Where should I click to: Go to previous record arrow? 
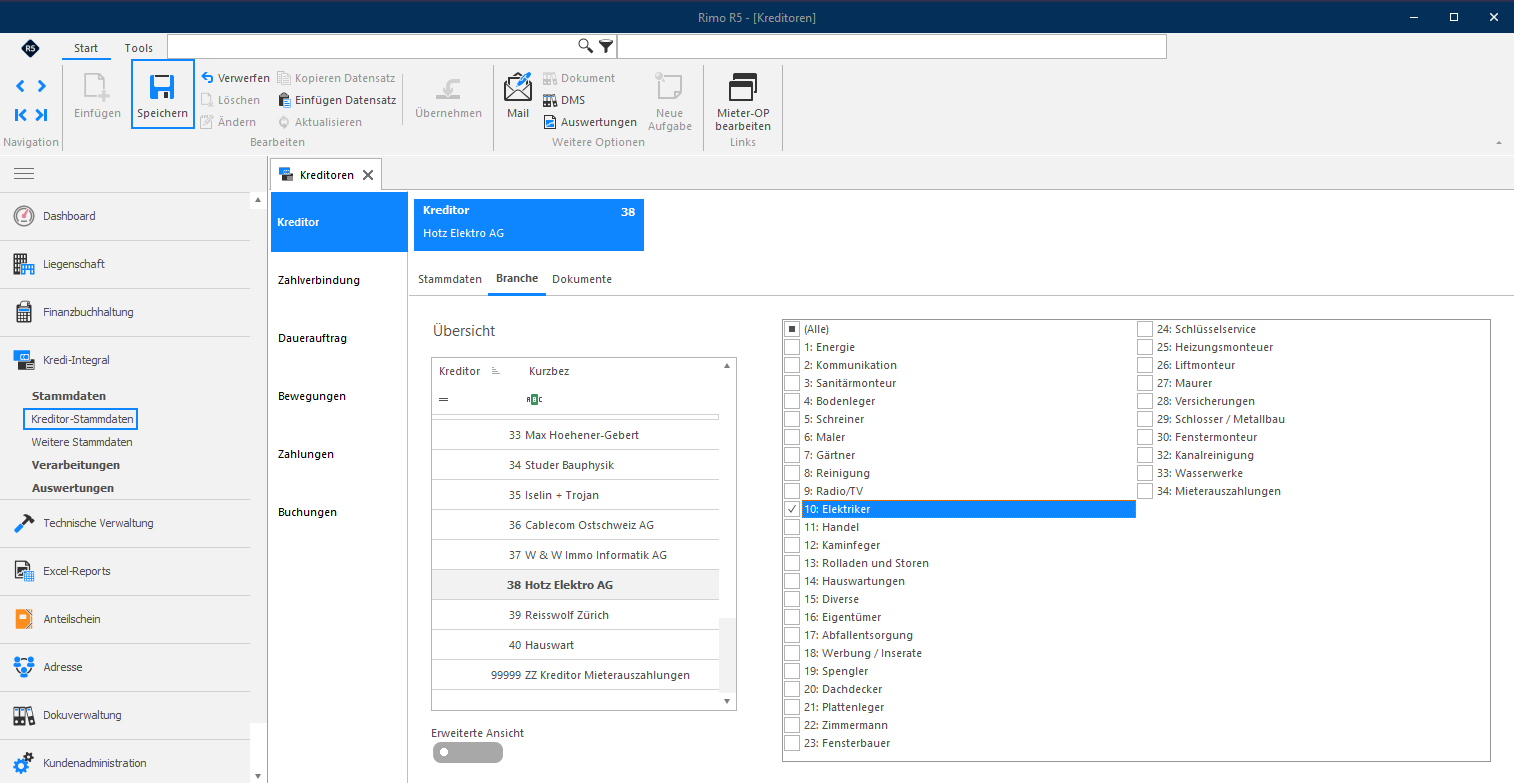coord(20,87)
